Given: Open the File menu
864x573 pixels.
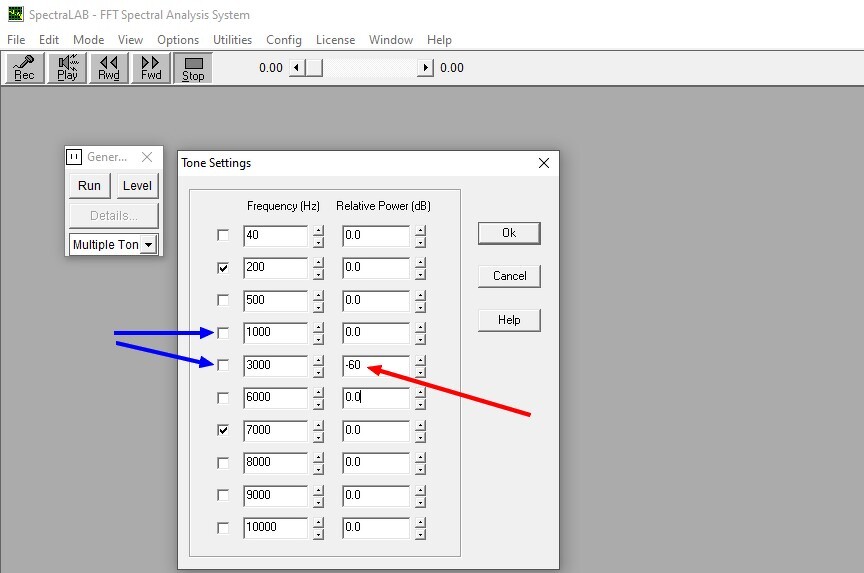Looking at the screenshot, I should click(x=16, y=40).
